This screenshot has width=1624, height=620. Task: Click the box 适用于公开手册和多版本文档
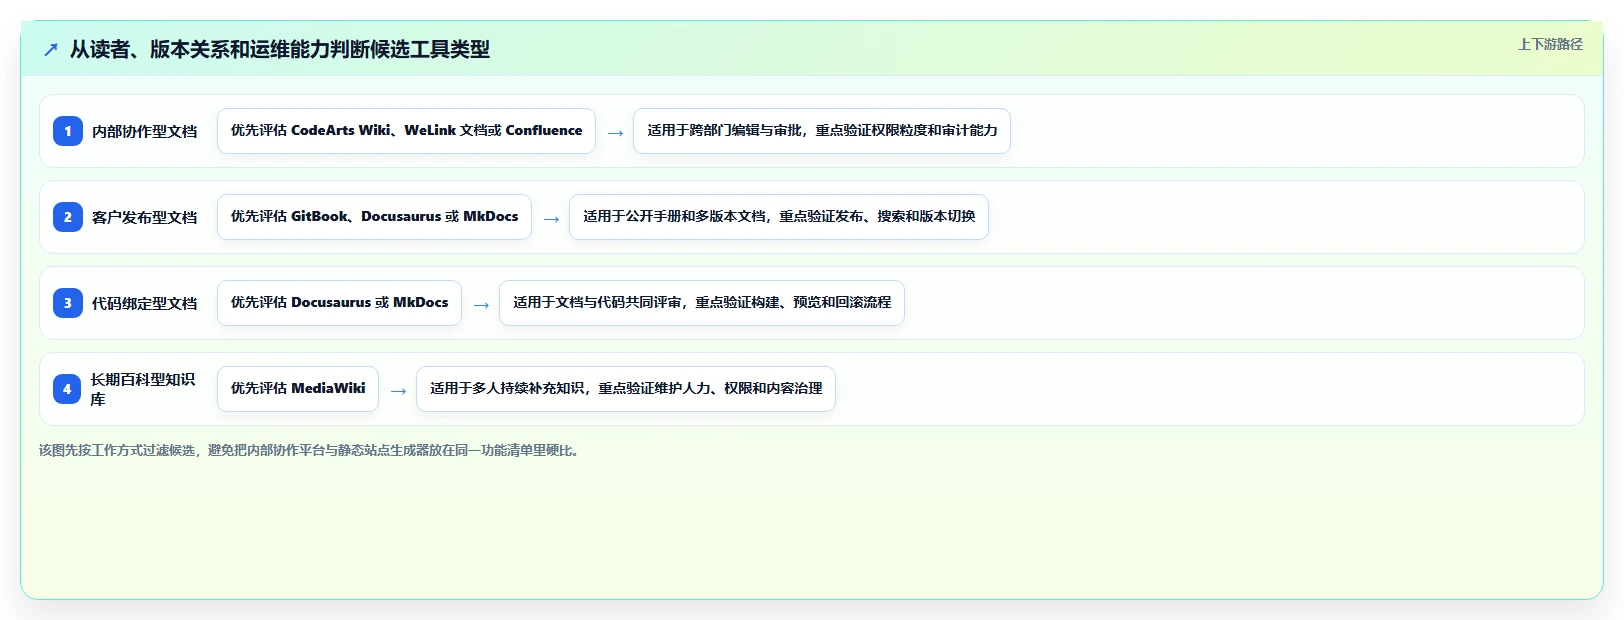[x=779, y=217]
